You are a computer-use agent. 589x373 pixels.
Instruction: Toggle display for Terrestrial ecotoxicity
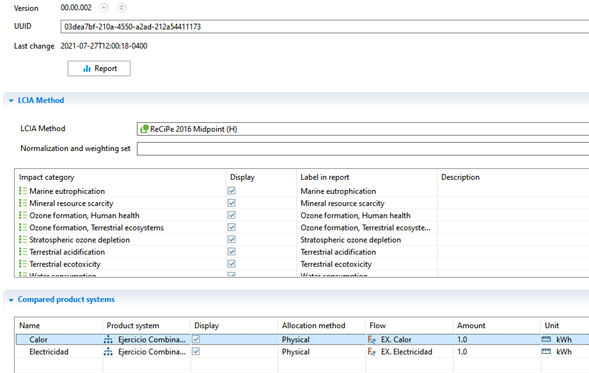click(232, 264)
